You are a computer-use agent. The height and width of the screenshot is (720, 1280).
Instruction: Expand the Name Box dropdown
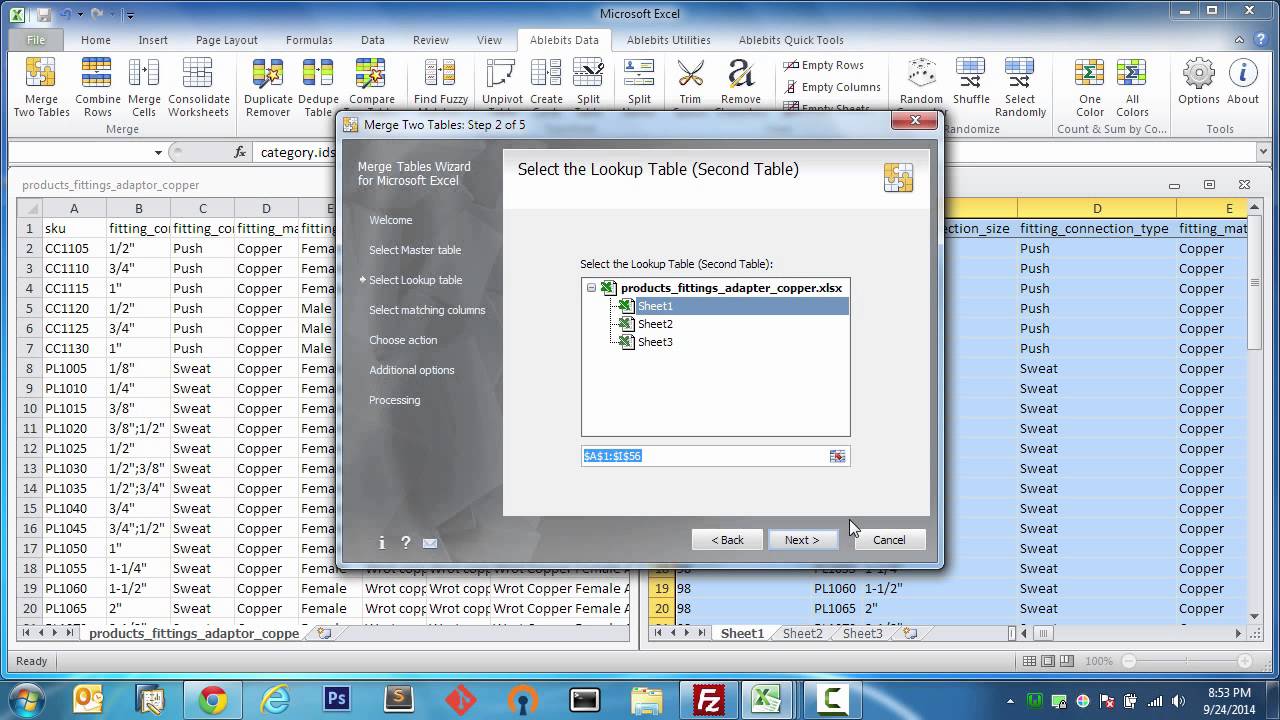(x=158, y=153)
